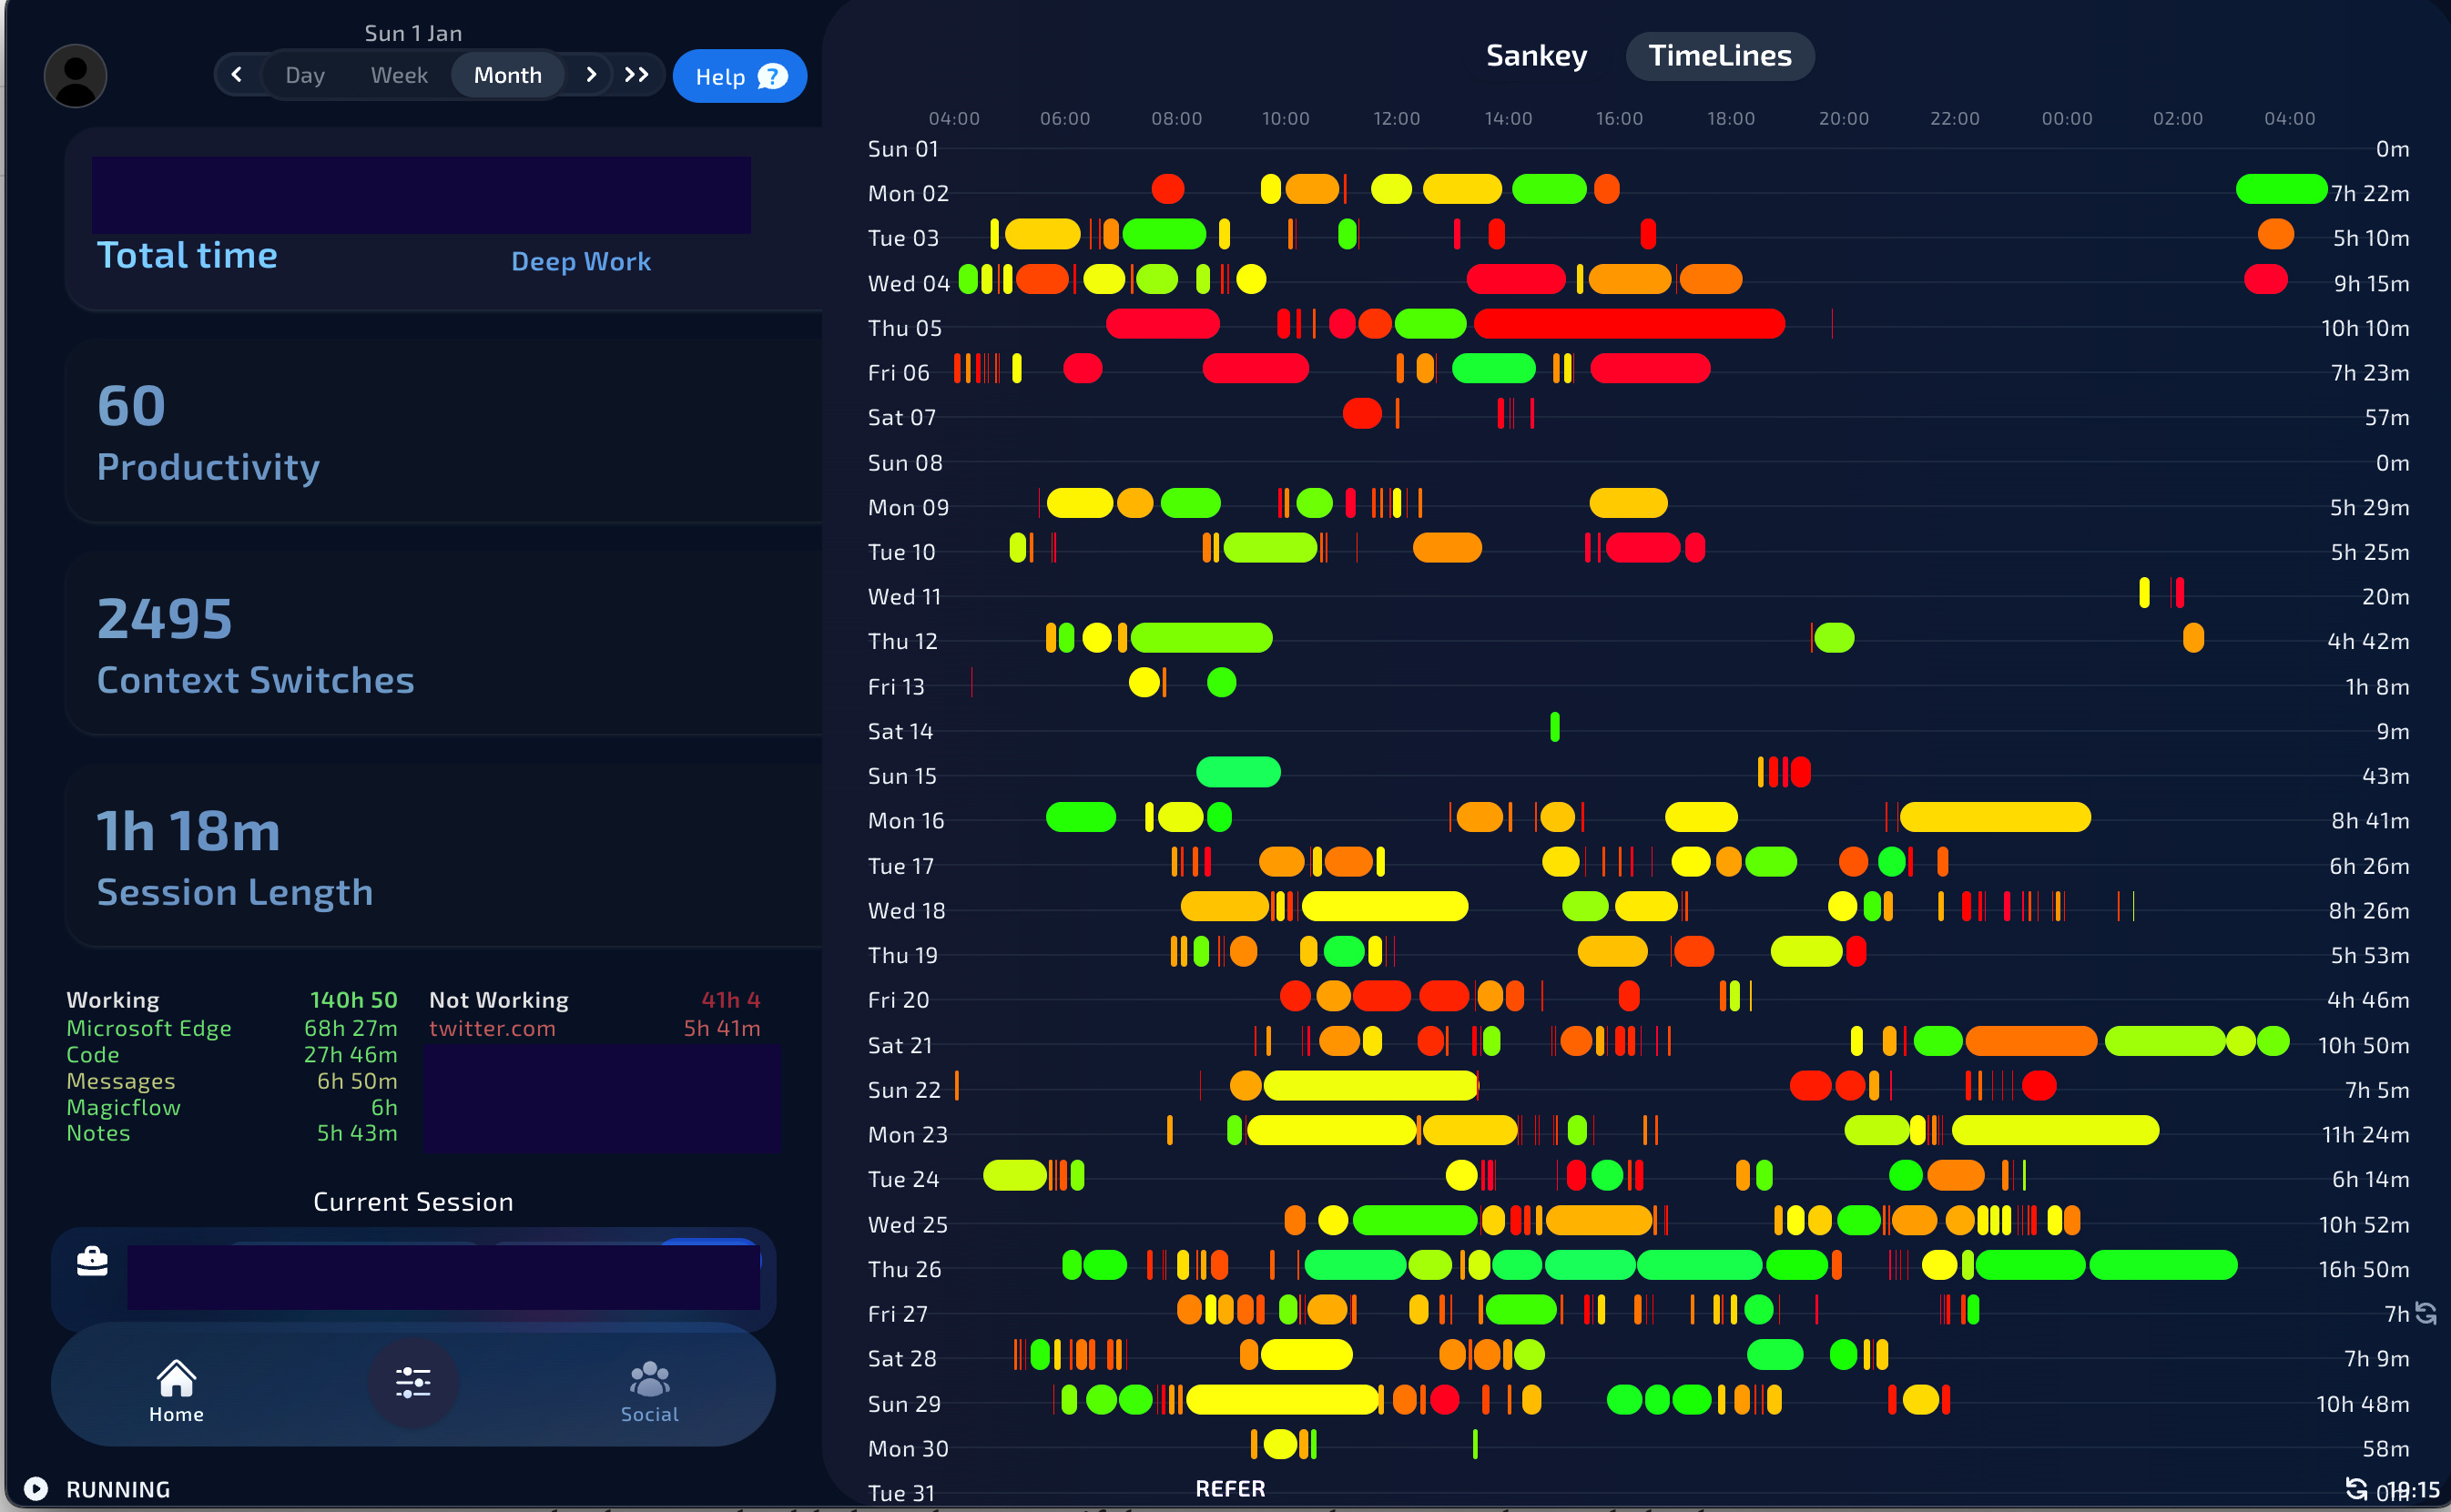Open the settings sliders icon
Viewport: 2451px width, 1512px height.
click(x=413, y=1383)
